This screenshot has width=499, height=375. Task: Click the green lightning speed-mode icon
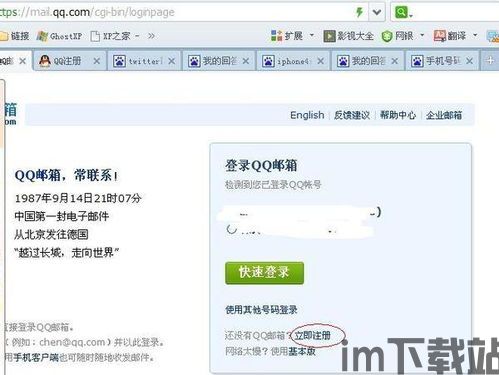[359, 13]
